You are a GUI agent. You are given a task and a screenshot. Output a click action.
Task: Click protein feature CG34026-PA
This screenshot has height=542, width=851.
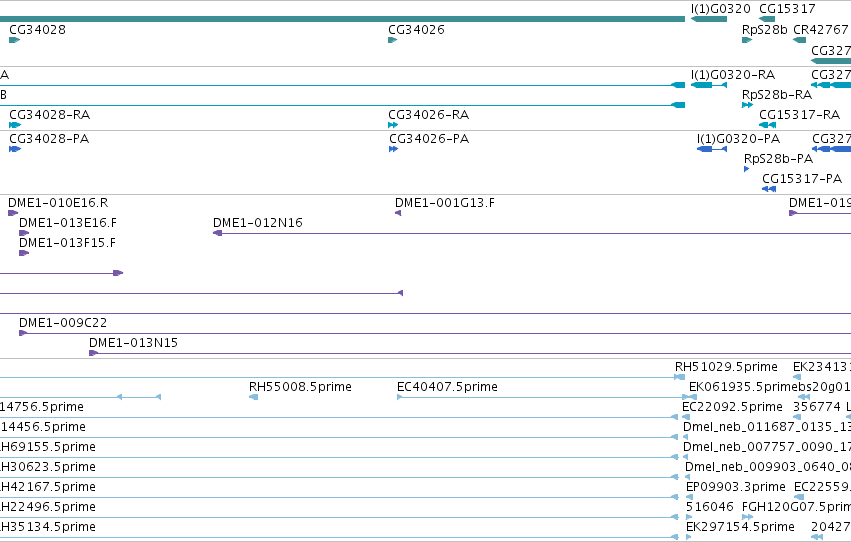coord(429,139)
